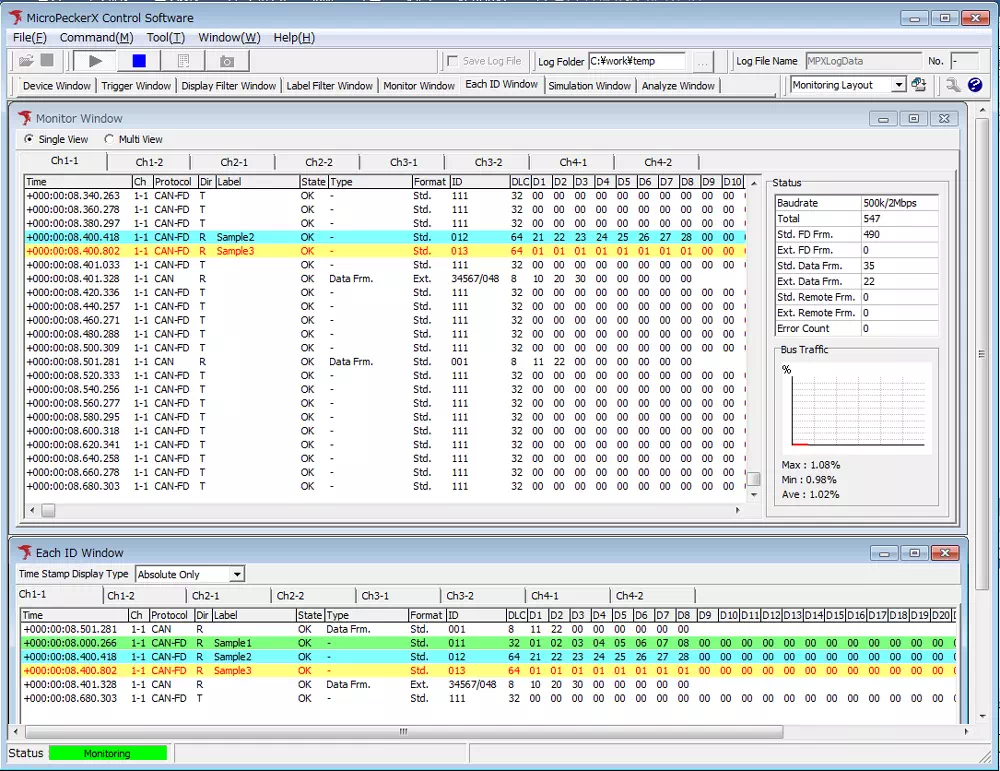This screenshot has height=771, width=1000.
Task: Click the blue question mark help icon
Action: [x=975, y=85]
